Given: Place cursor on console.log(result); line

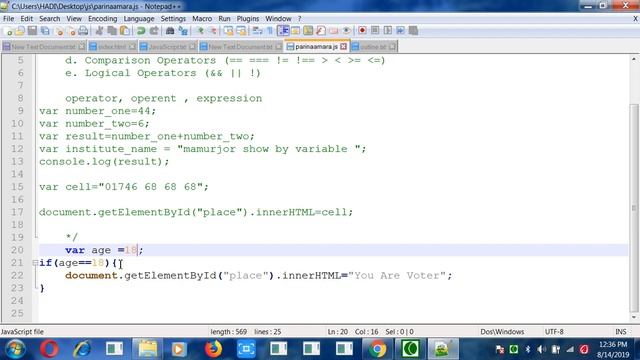Looking at the screenshot, I should click(104, 162).
